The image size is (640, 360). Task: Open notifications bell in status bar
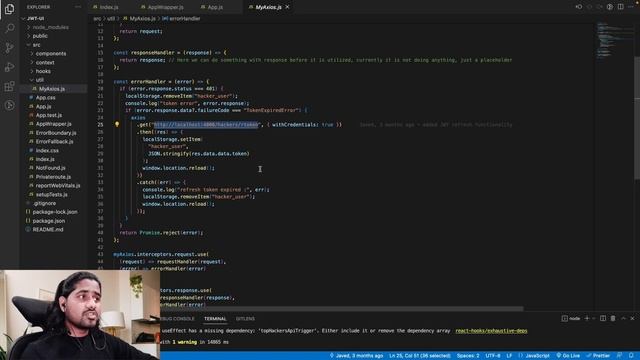[631, 356]
